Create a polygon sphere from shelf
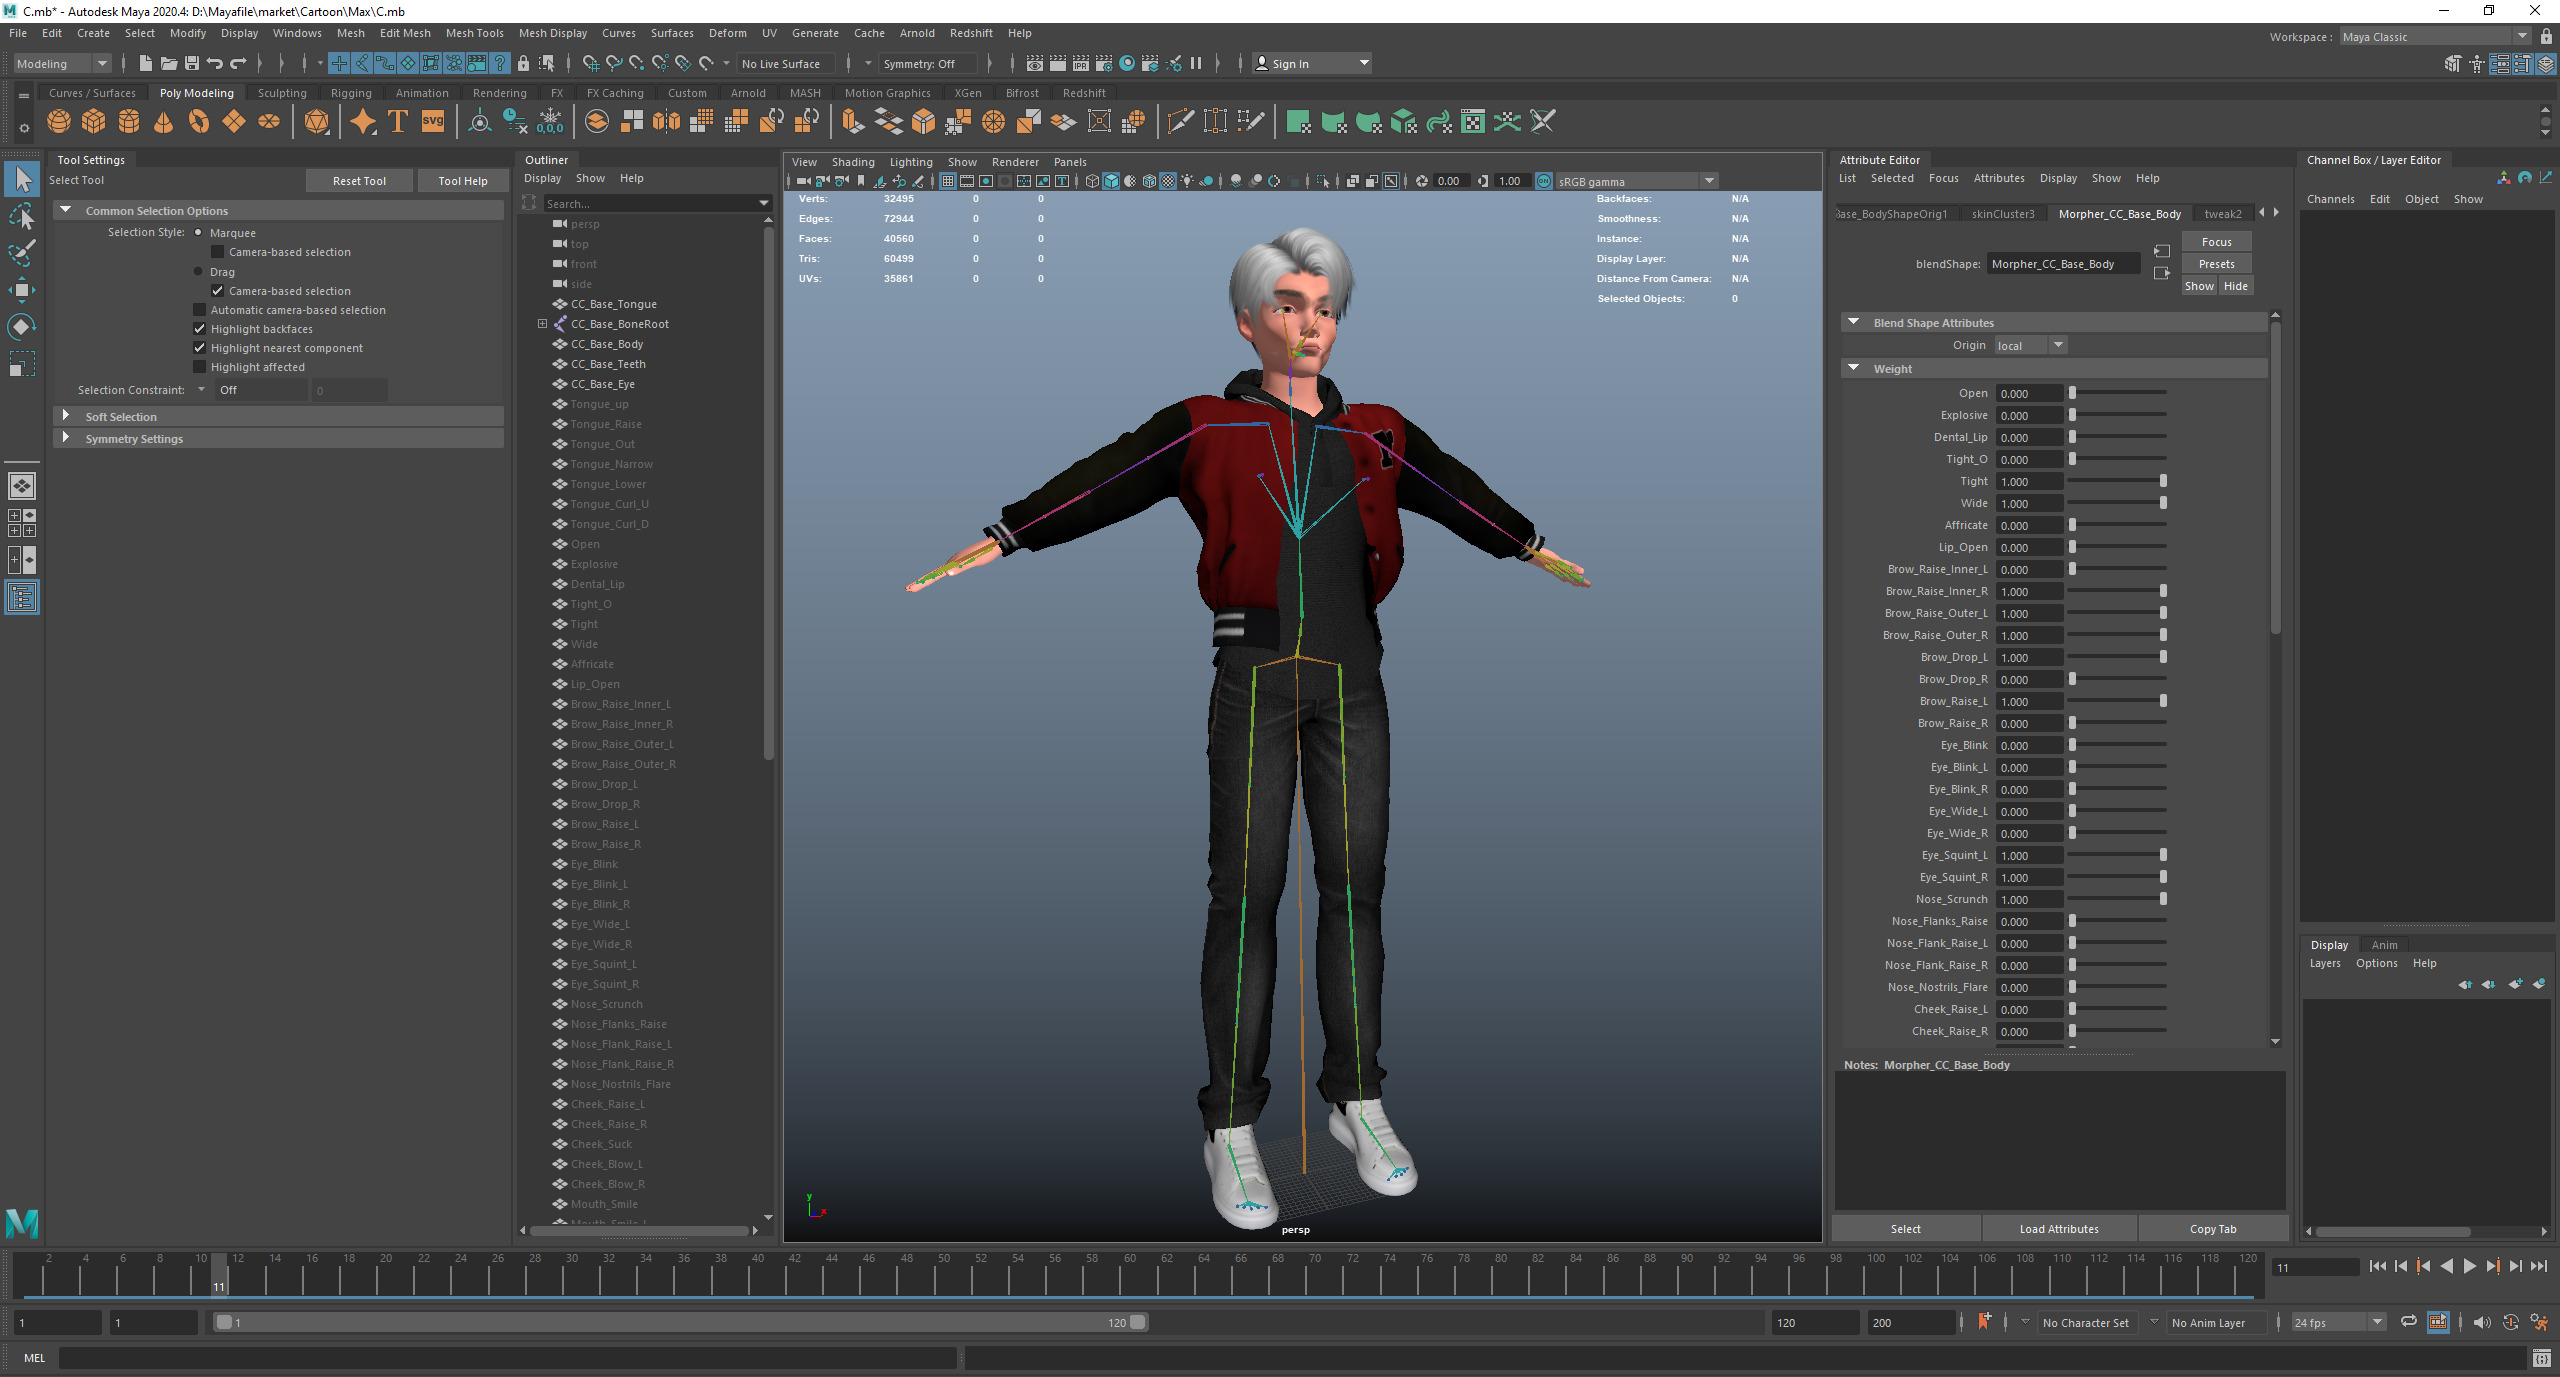 [59, 122]
